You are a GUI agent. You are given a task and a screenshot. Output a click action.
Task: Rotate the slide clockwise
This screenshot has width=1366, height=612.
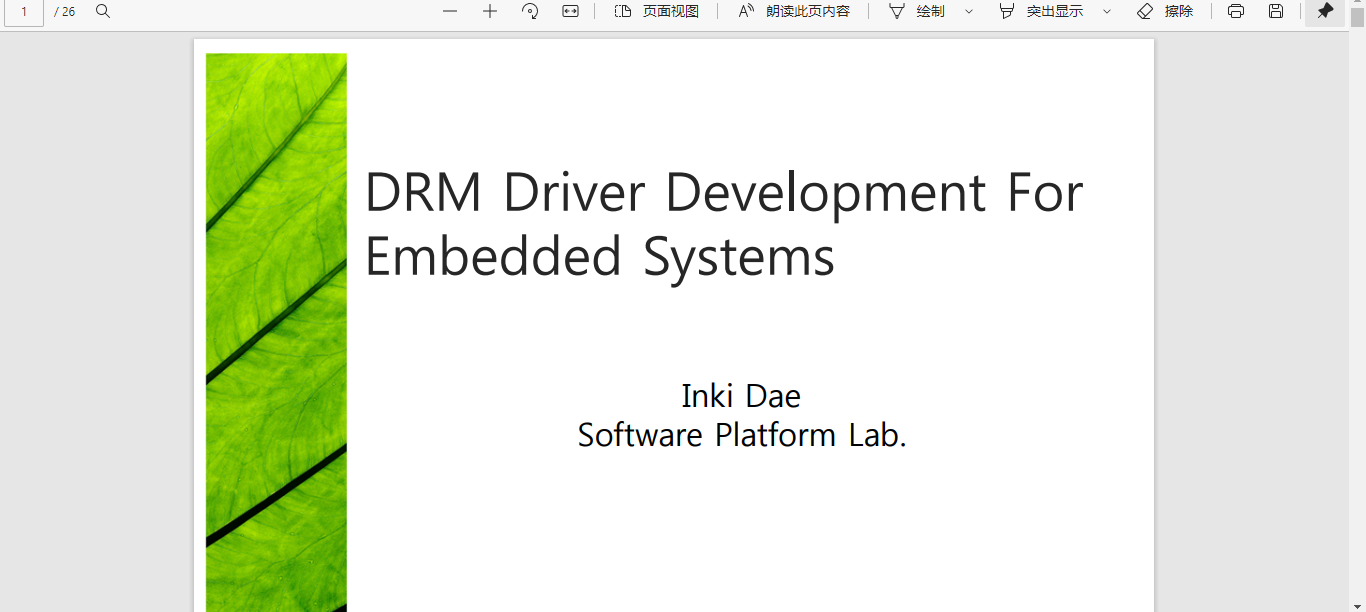click(530, 11)
